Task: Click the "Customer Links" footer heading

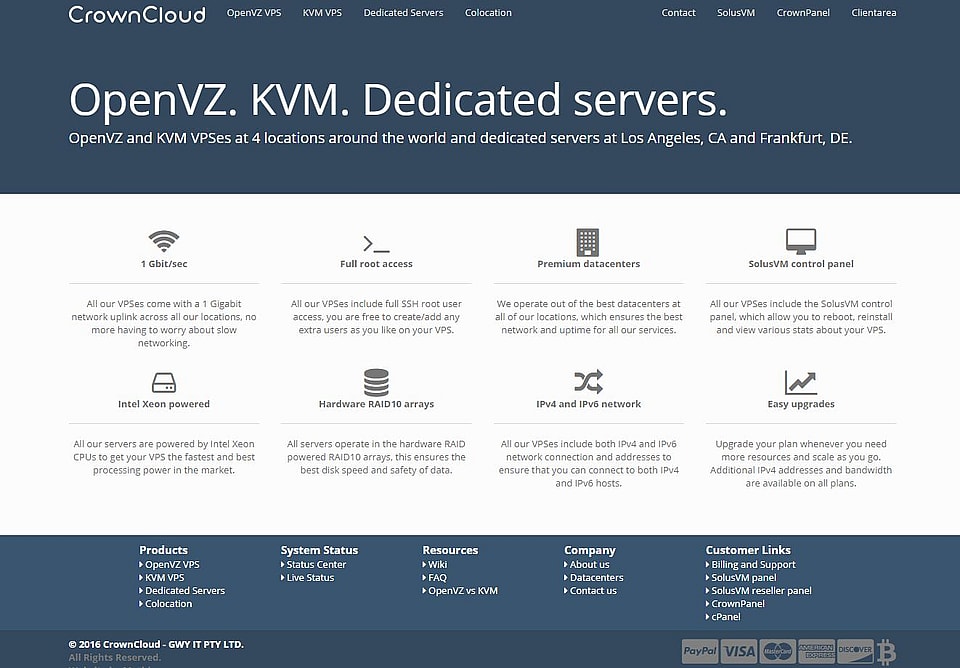Action: pos(748,550)
